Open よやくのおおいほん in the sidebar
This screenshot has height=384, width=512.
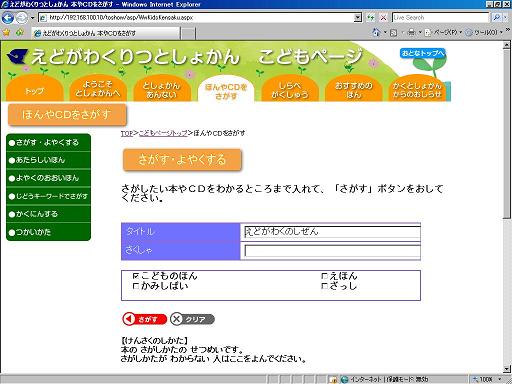(48, 178)
